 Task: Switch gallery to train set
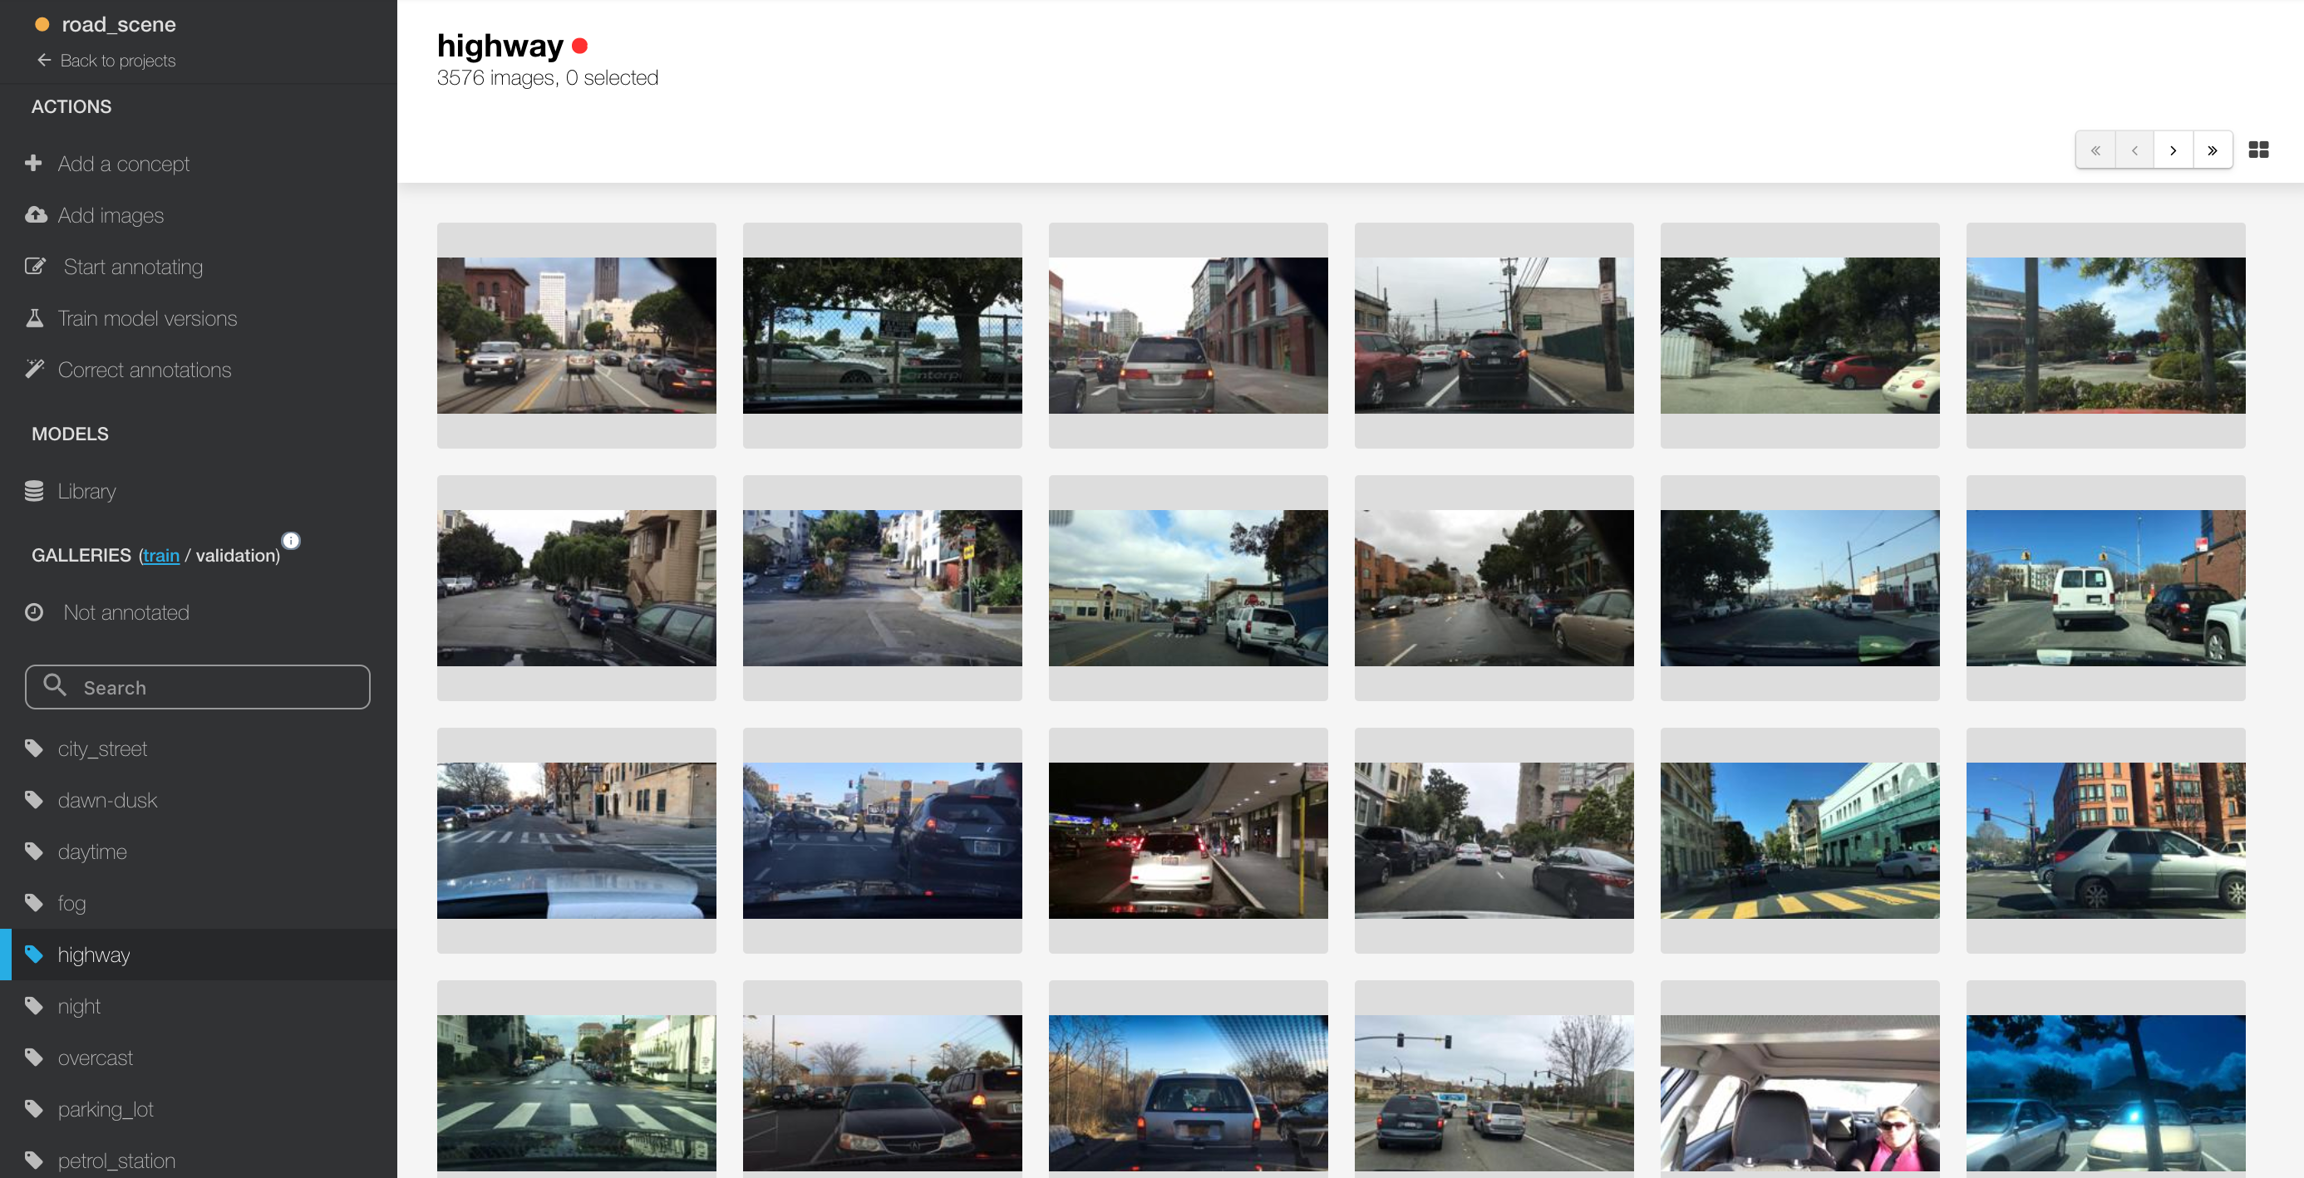pos(161,556)
